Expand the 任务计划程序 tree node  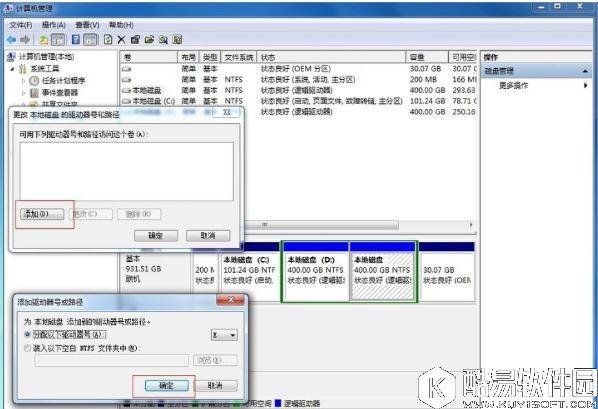(x=24, y=81)
